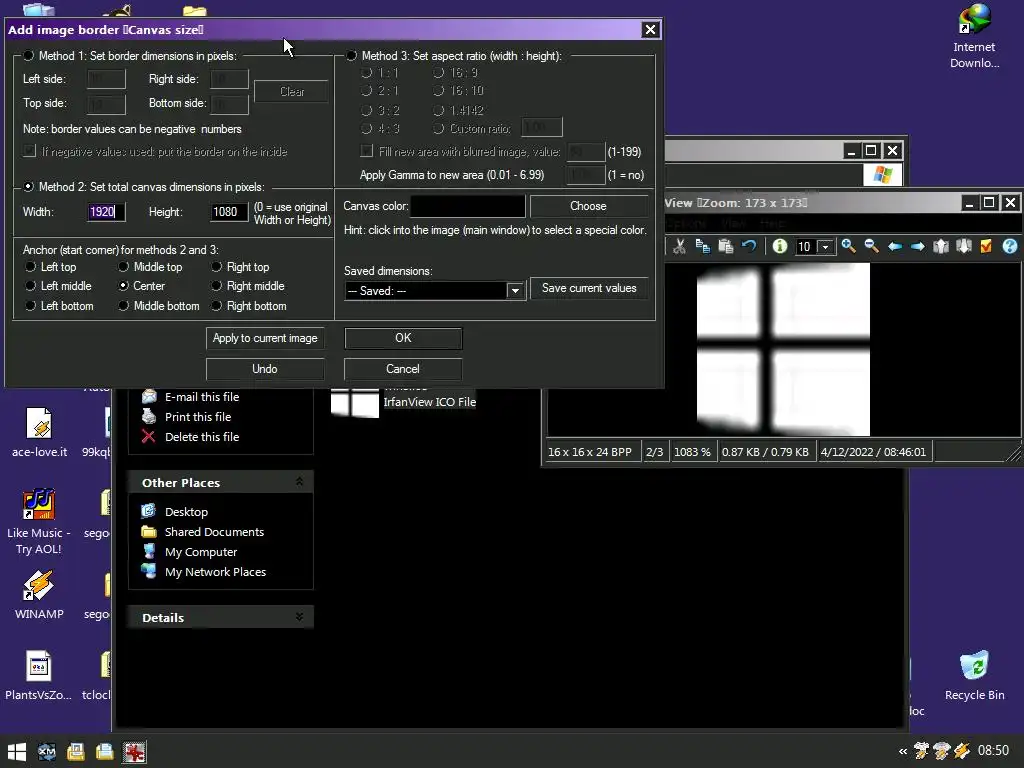Click 'Apply to current image' button
This screenshot has height=768, width=1024.
point(265,338)
